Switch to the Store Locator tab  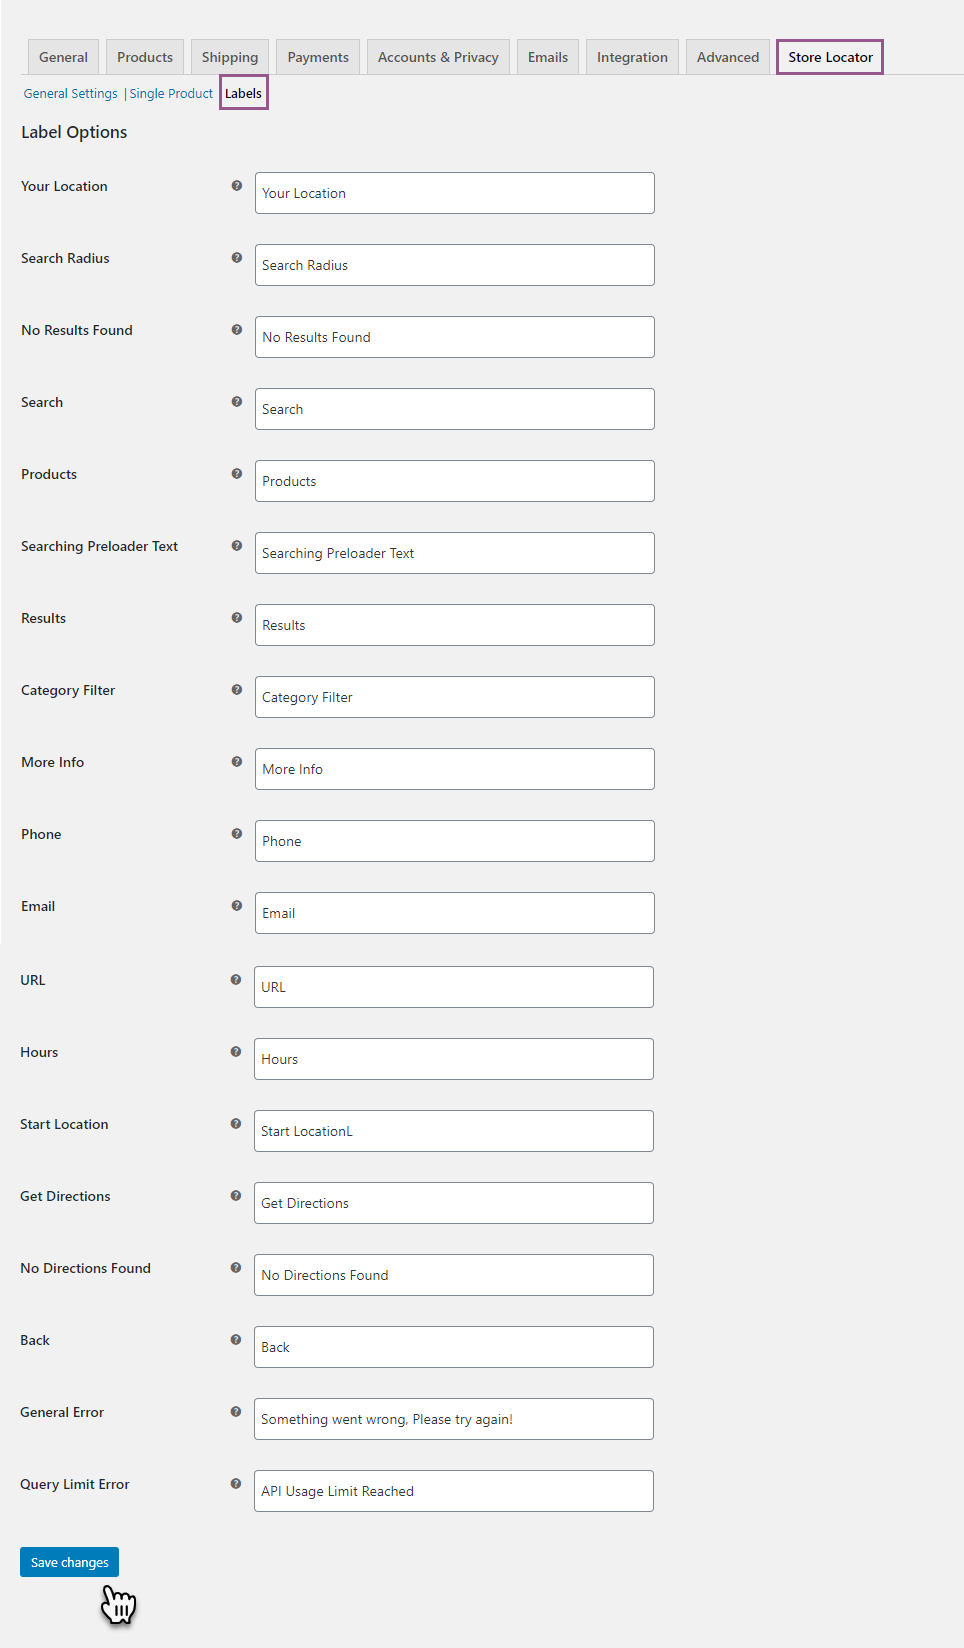click(829, 57)
